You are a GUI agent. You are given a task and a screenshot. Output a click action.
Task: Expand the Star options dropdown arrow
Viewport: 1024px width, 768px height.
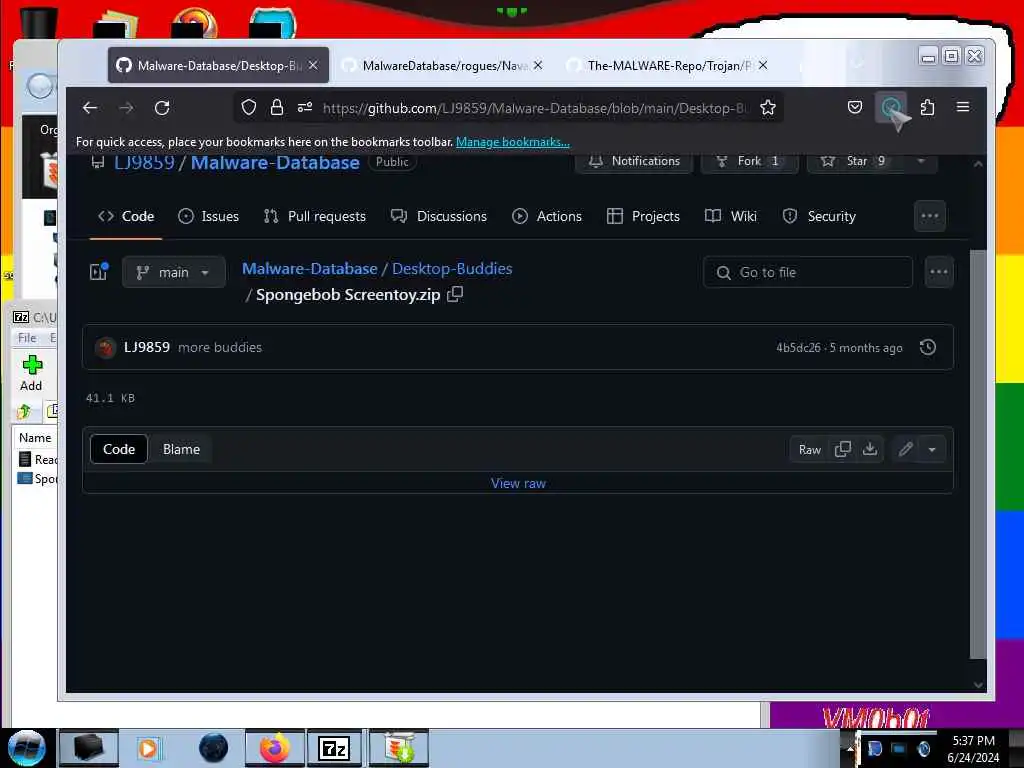(921, 161)
